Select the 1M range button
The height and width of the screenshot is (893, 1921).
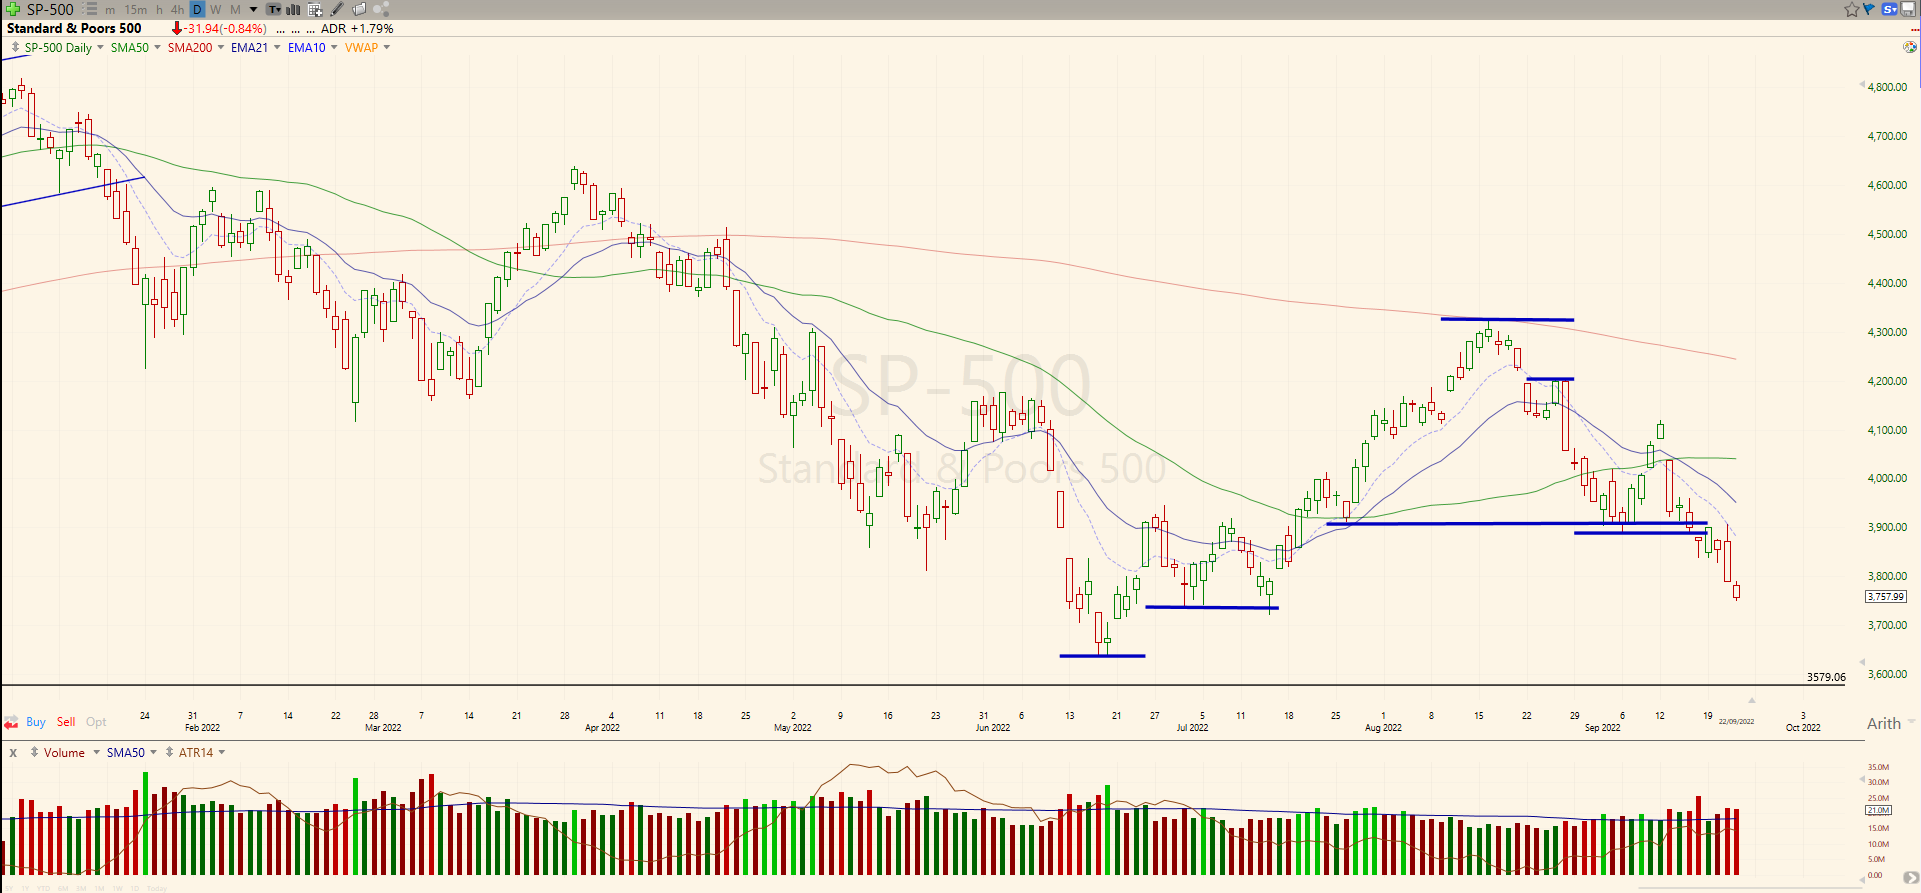[x=99, y=888]
